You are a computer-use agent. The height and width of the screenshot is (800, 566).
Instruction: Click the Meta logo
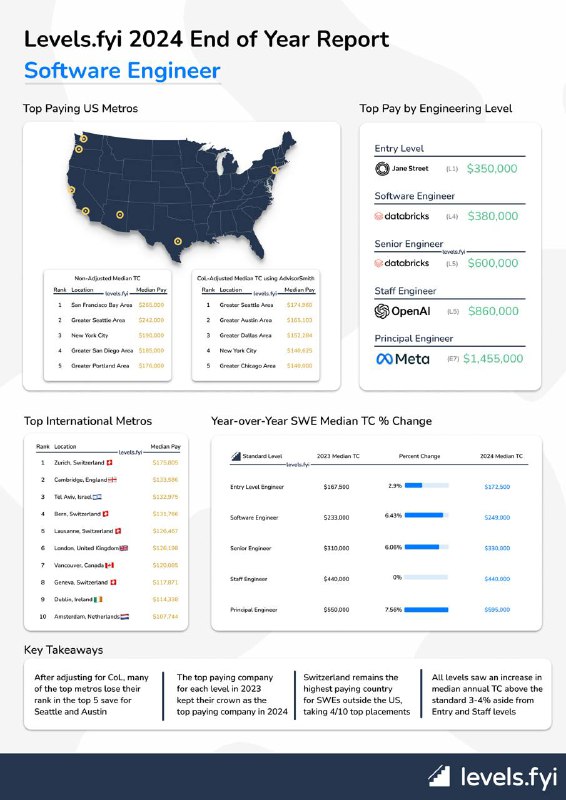(402, 359)
